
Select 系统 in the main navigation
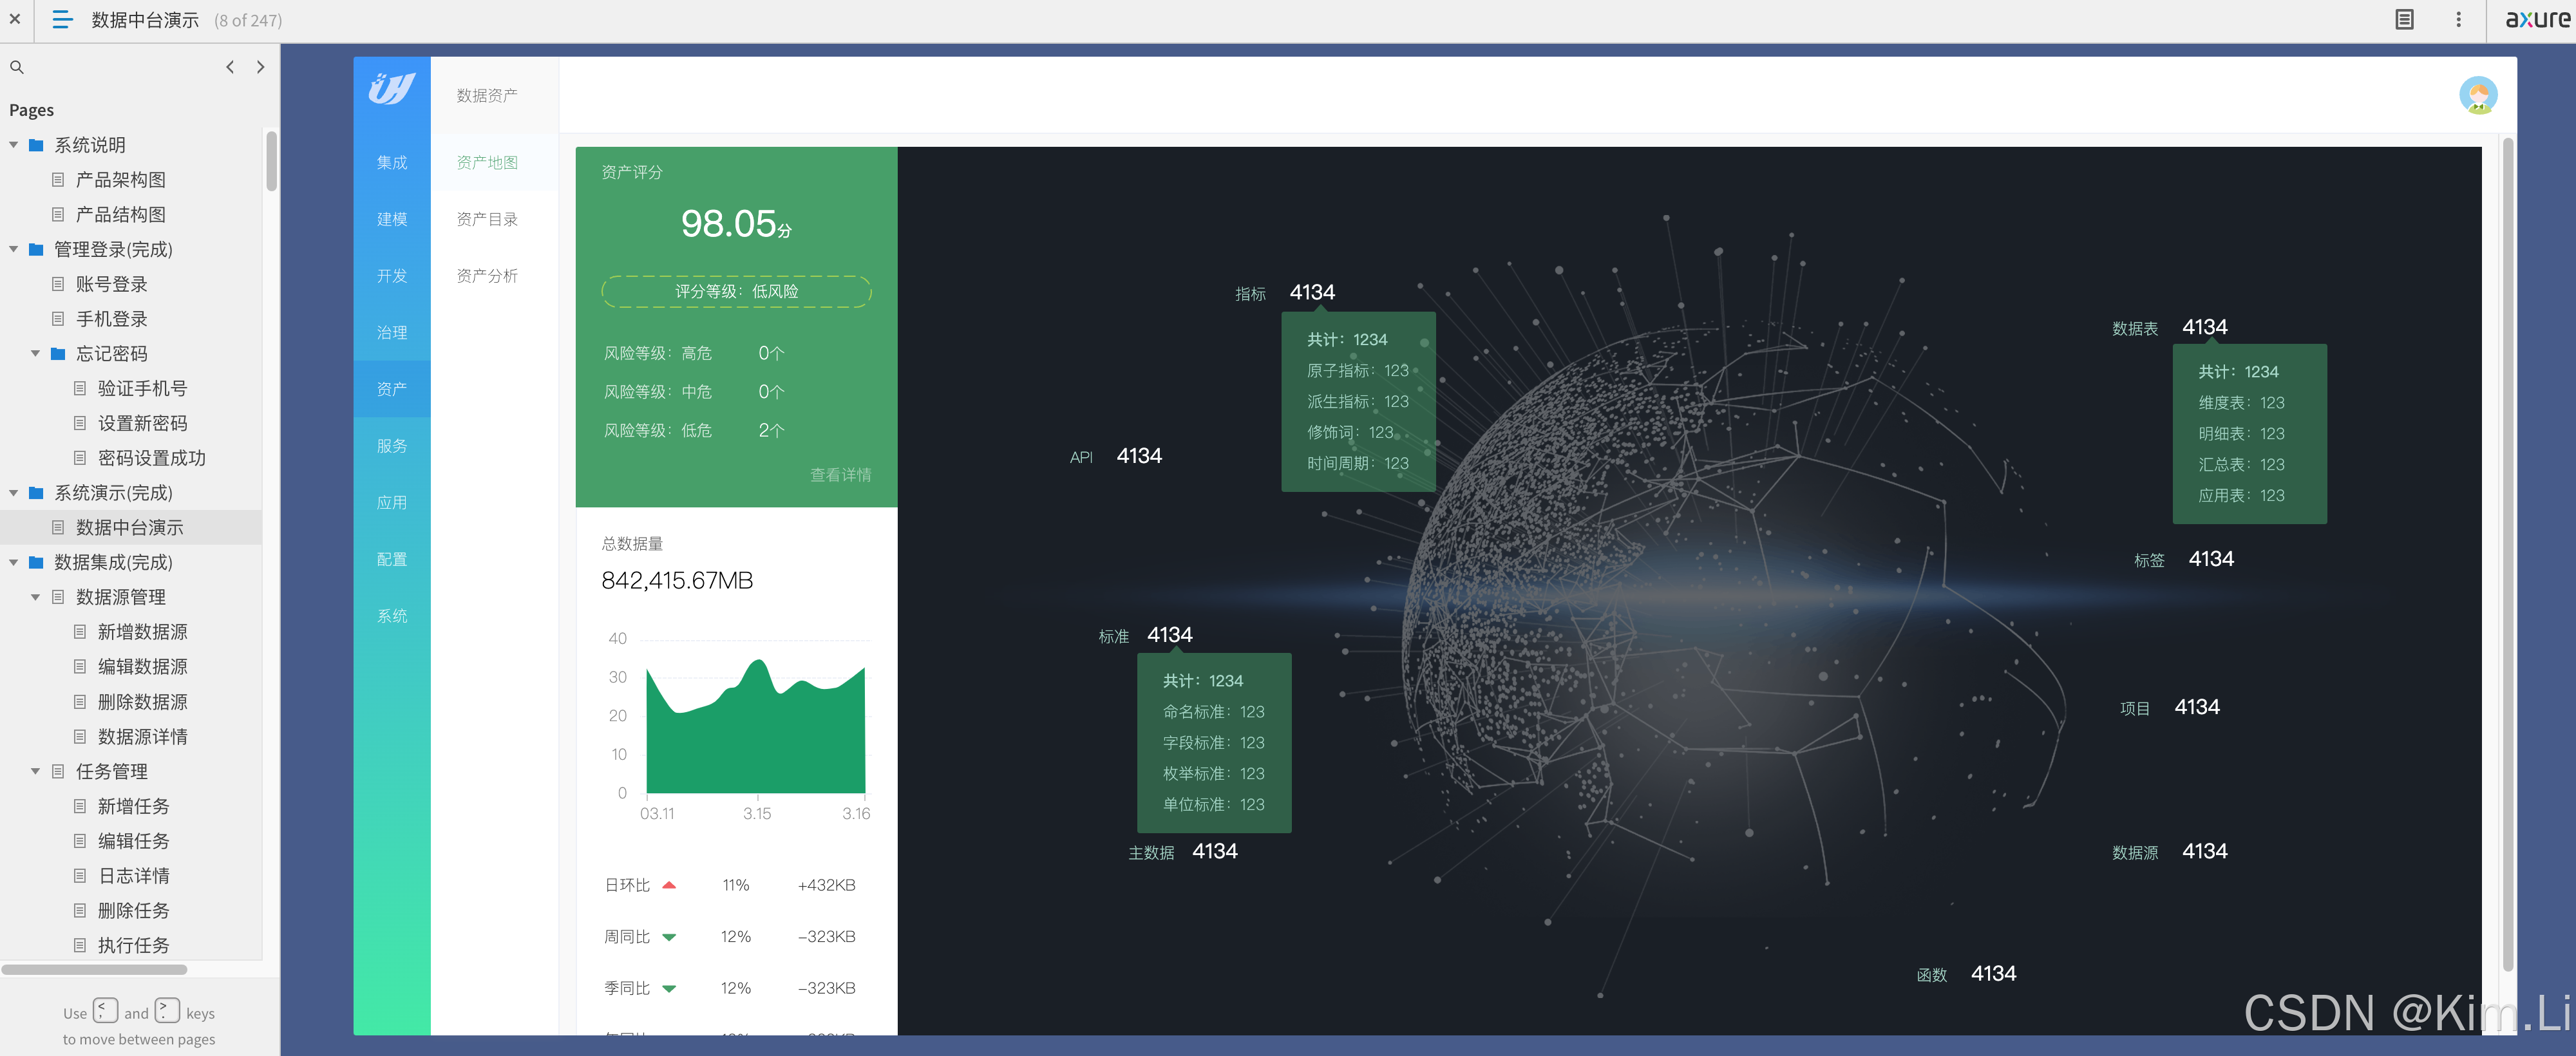click(x=392, y=616)
